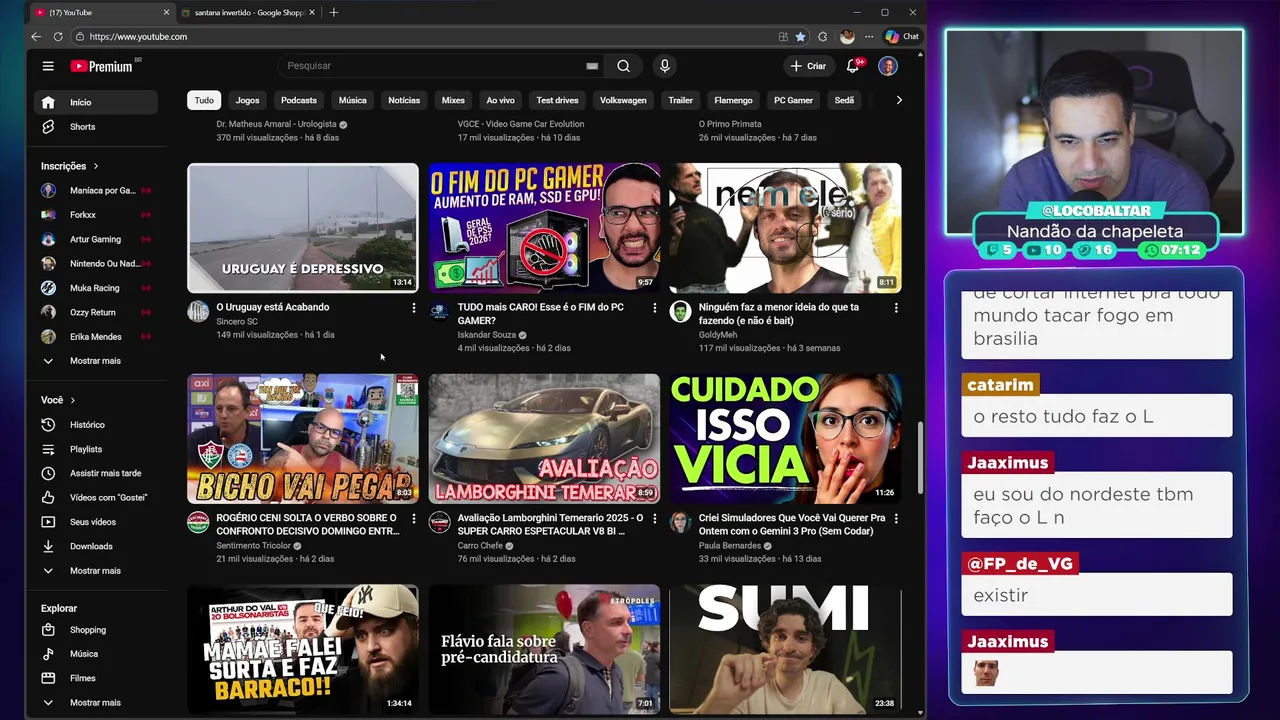Screen dimensions: 1280x720
Task: Select the Flamengo filter chip
Action: point(733,100)
